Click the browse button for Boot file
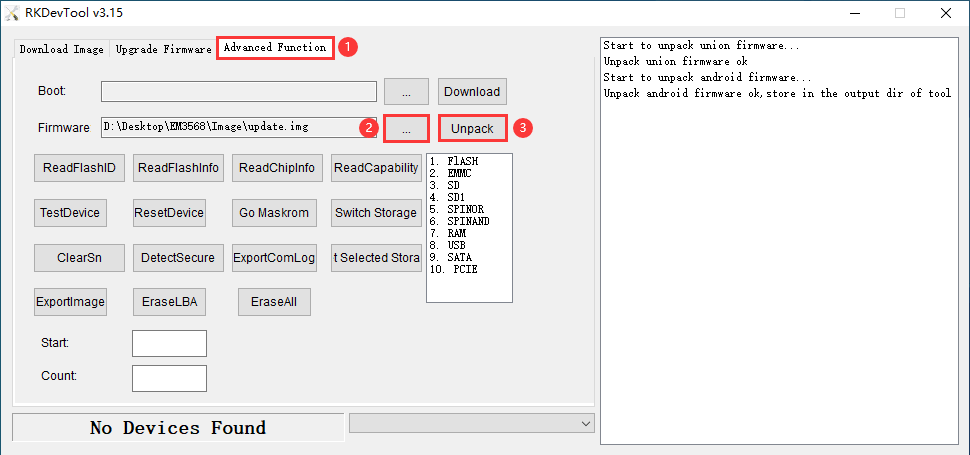 click(x=407, y=91)
